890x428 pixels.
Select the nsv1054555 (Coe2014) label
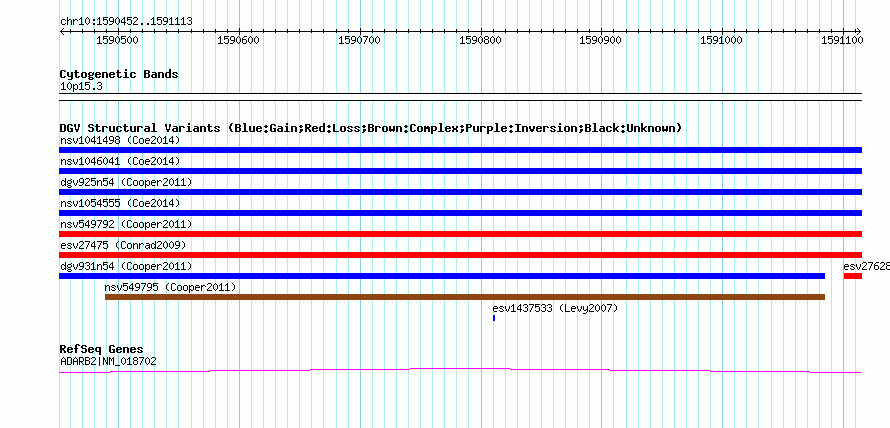120,203
